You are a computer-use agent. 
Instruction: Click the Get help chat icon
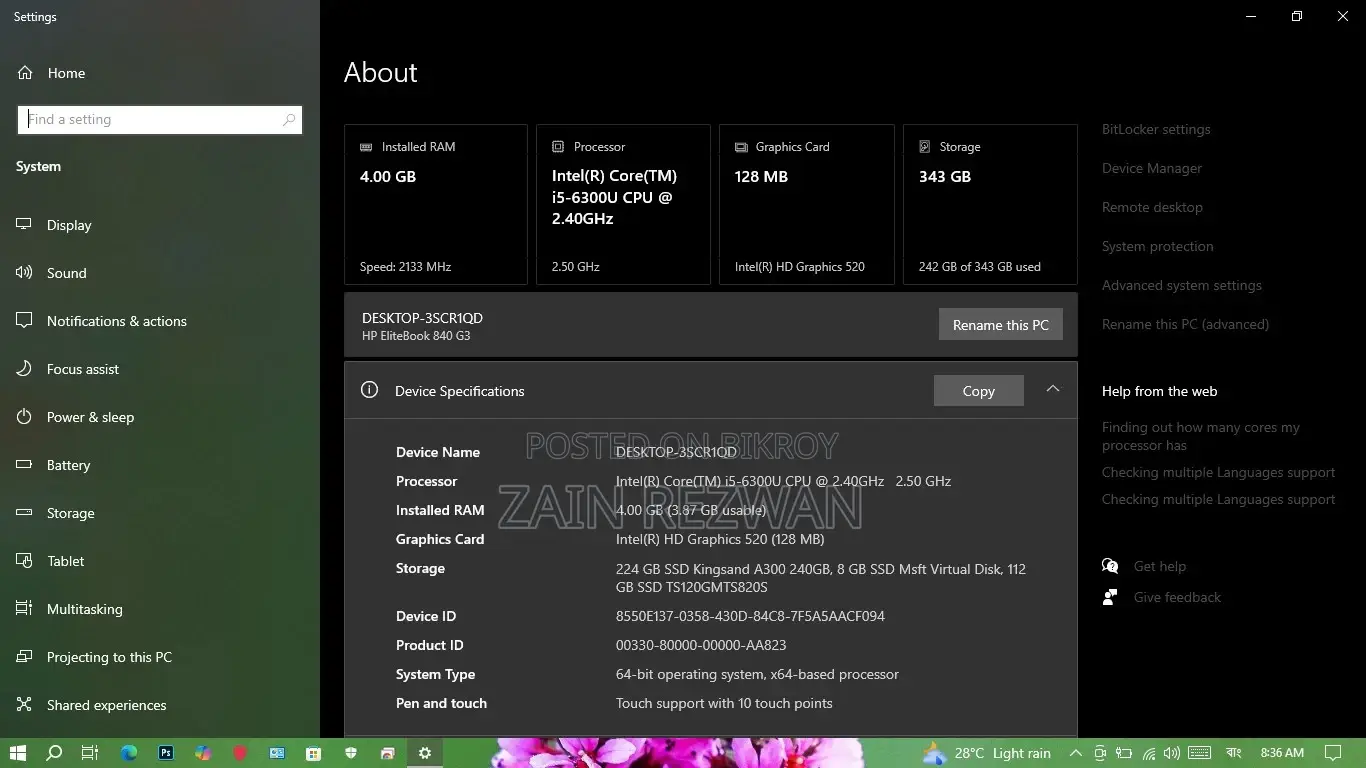[1110, 566]
